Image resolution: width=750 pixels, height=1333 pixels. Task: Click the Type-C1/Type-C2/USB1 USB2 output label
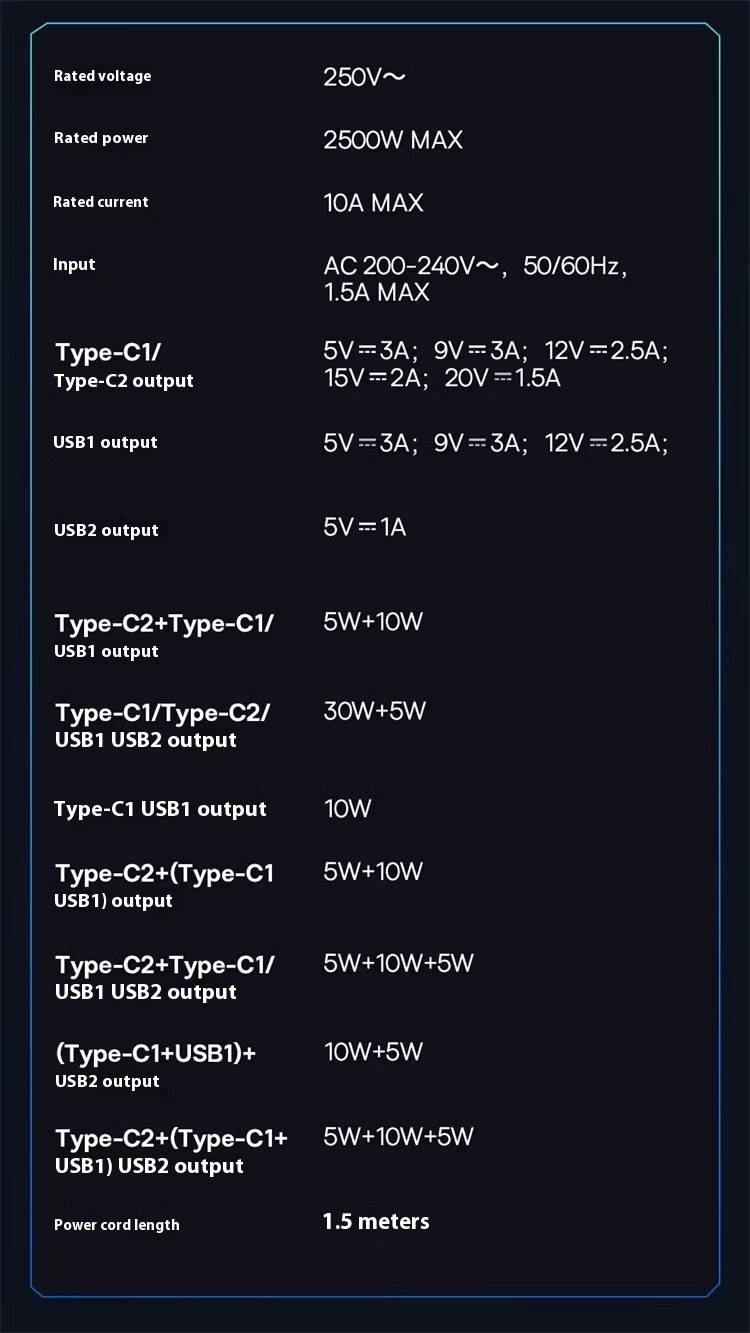pyautogui.click(x=162, y=726)
